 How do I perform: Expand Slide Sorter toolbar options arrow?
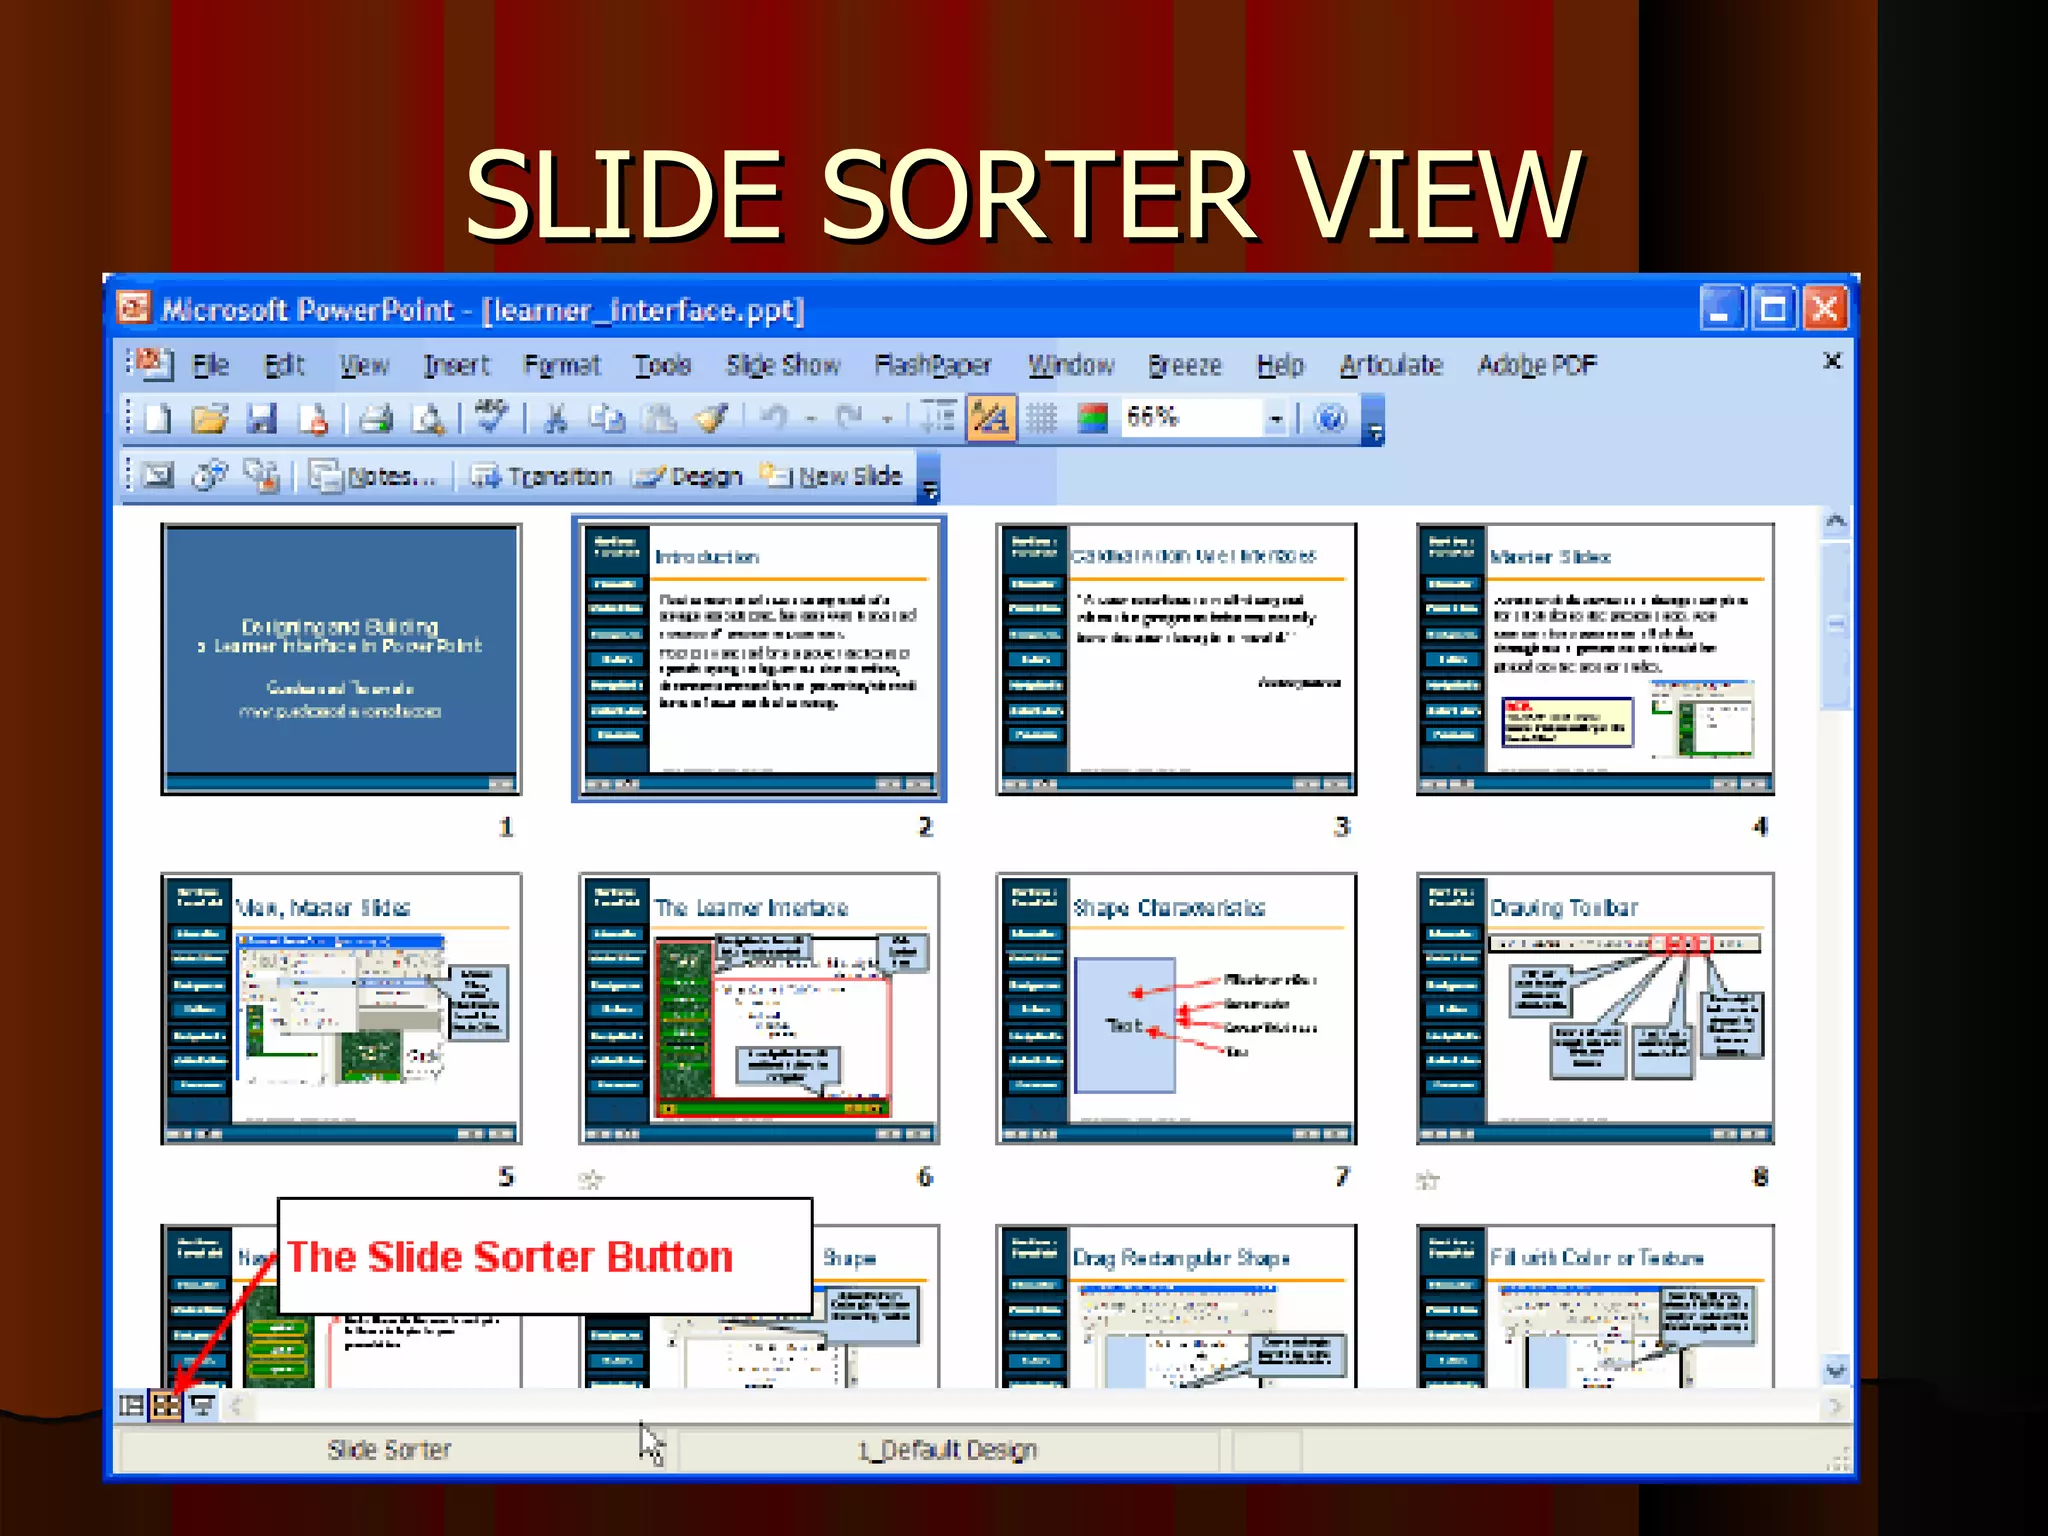930,478
